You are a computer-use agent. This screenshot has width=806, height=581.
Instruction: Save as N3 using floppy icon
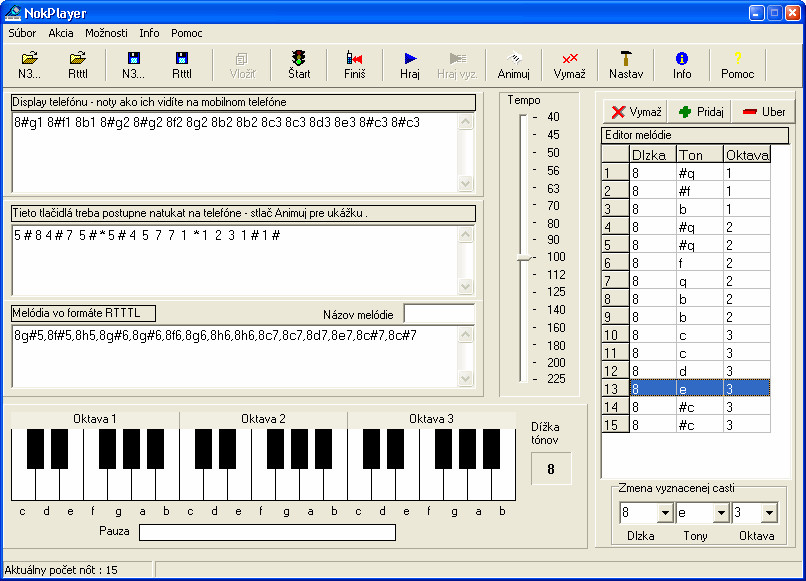pyautogui.click(x=133, y=65)
